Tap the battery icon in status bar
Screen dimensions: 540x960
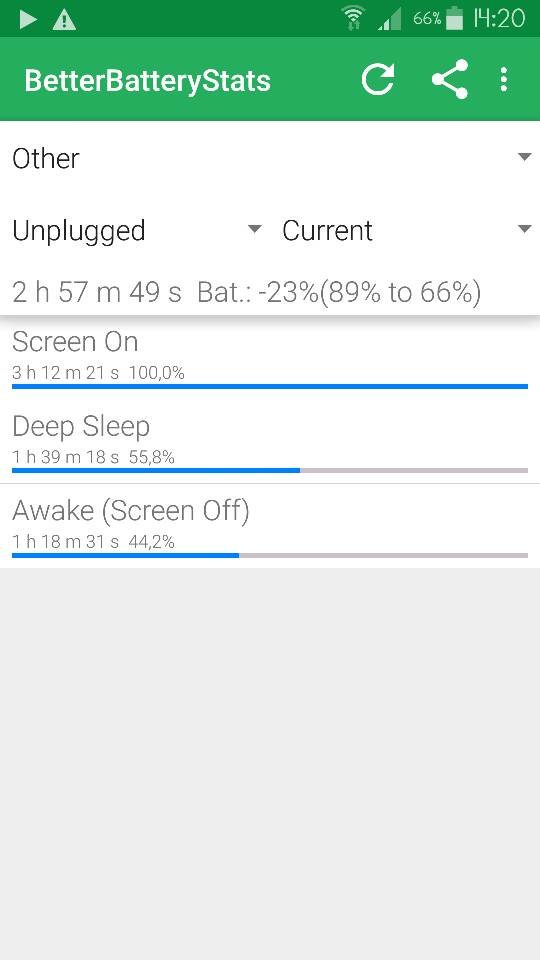click(454, 18)
